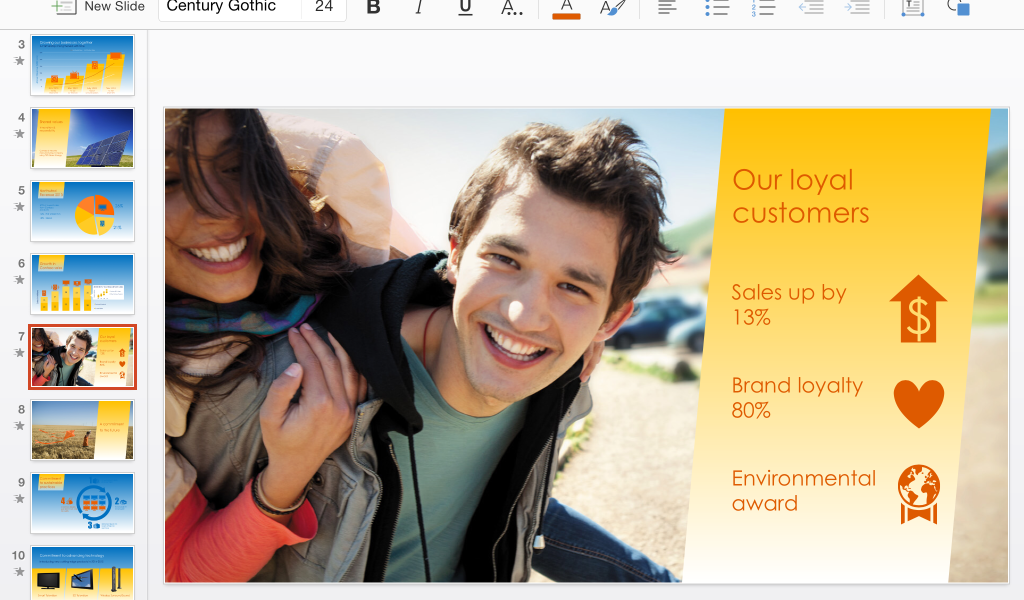Select the 'Sales up by 13%' text
This screenshot has width=1024, height=600.
pos(789,305)
